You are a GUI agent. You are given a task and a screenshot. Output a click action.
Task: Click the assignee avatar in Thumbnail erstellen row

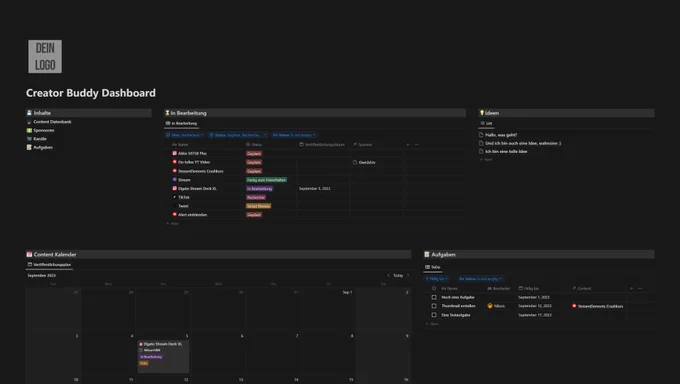tap(490, 306)
